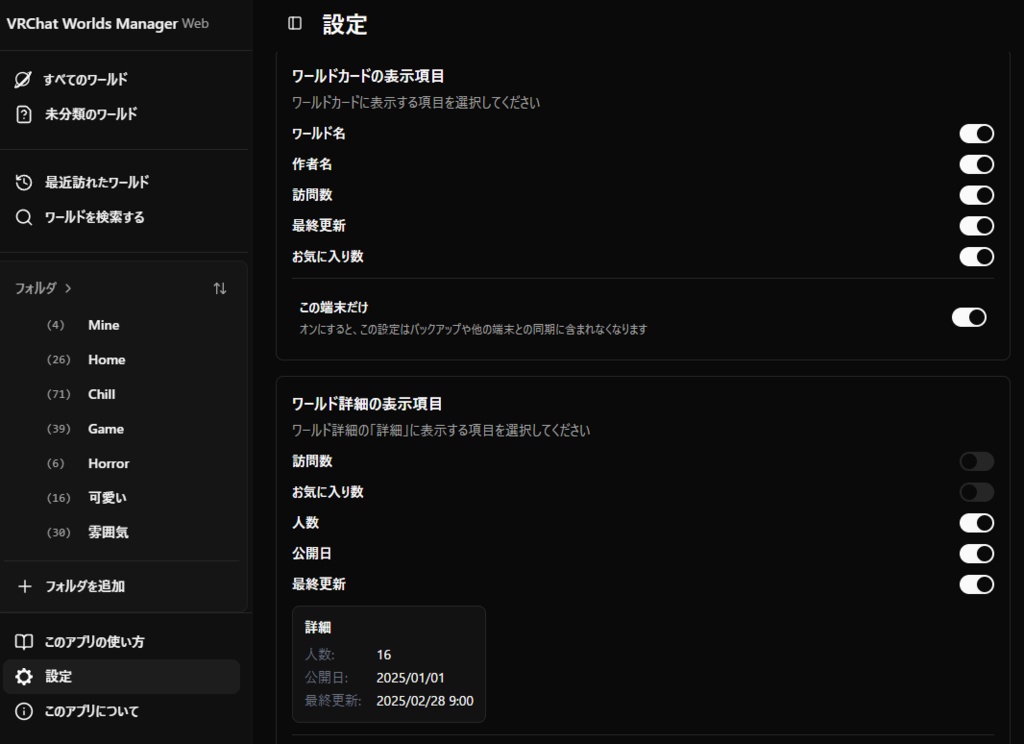Enable 訪問数 in world details section

coord(976,462)
